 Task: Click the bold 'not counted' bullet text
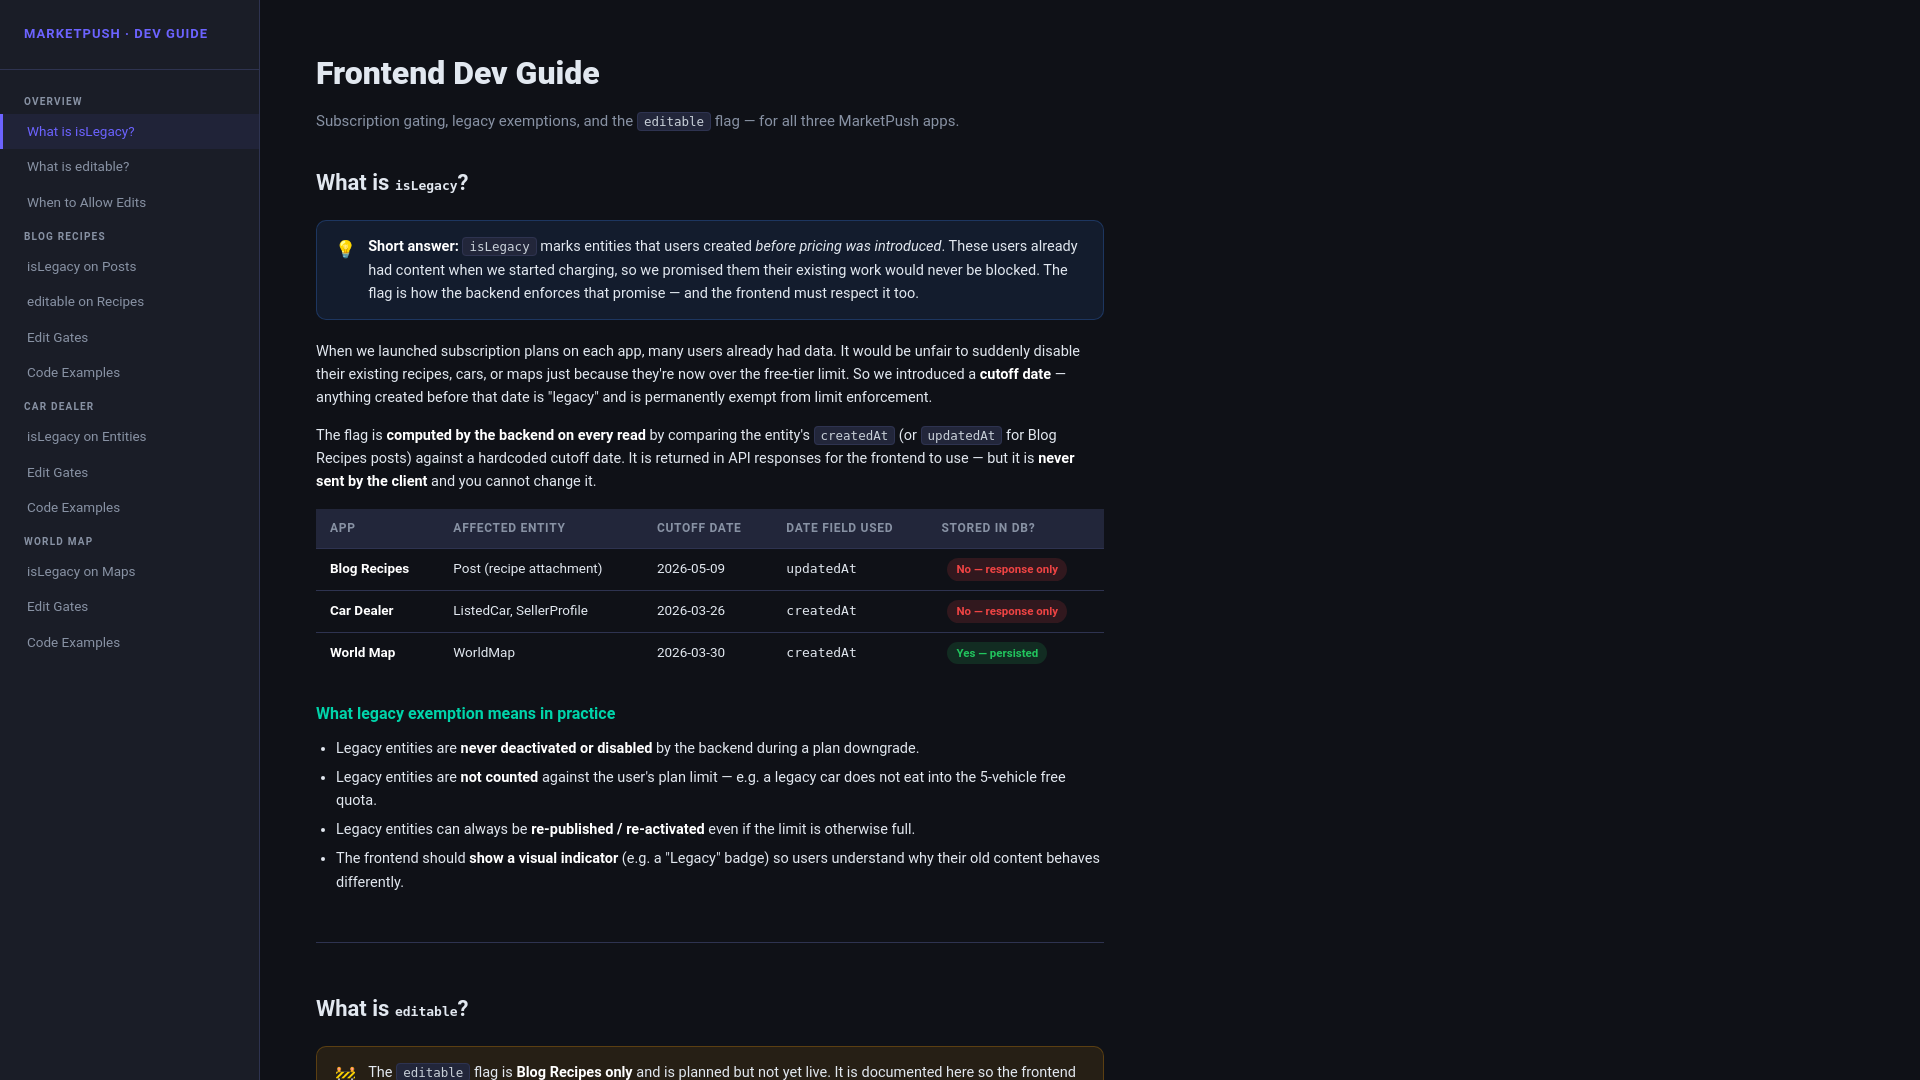click(499, 778)
